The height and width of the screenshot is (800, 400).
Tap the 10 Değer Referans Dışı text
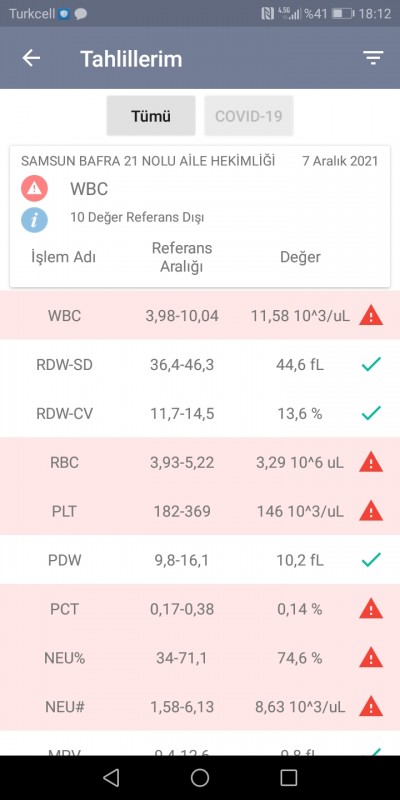click(x=137, y=217)
